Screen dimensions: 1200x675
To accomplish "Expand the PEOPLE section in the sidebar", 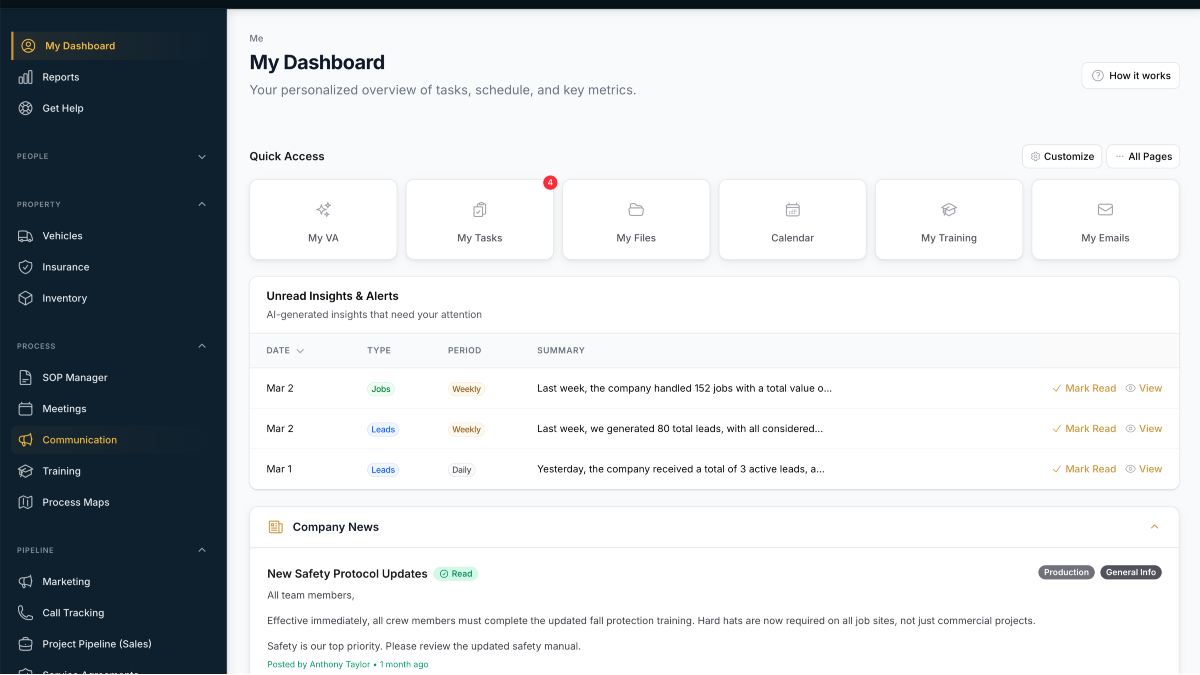I will tap(201, 156).
